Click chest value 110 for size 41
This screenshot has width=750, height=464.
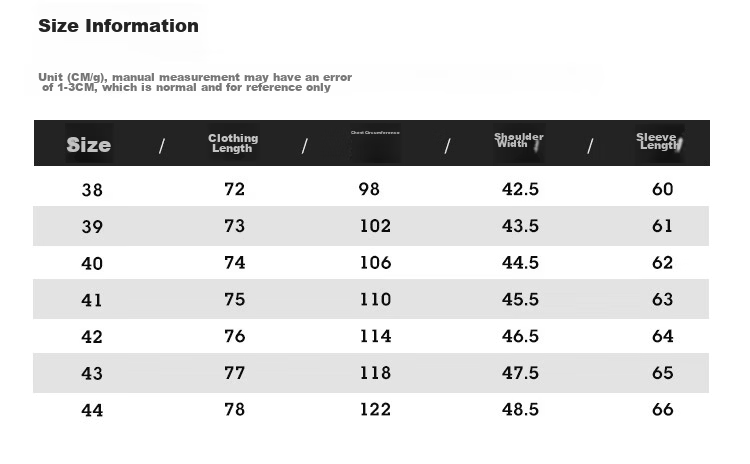pyautogui.click(x=375, y=299)
